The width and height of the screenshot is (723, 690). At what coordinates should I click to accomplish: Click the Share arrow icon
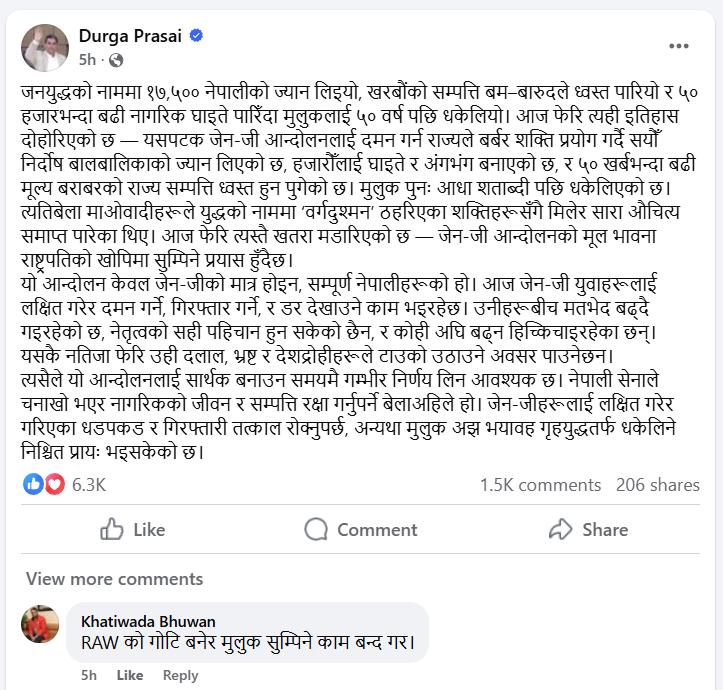point(560,529)
